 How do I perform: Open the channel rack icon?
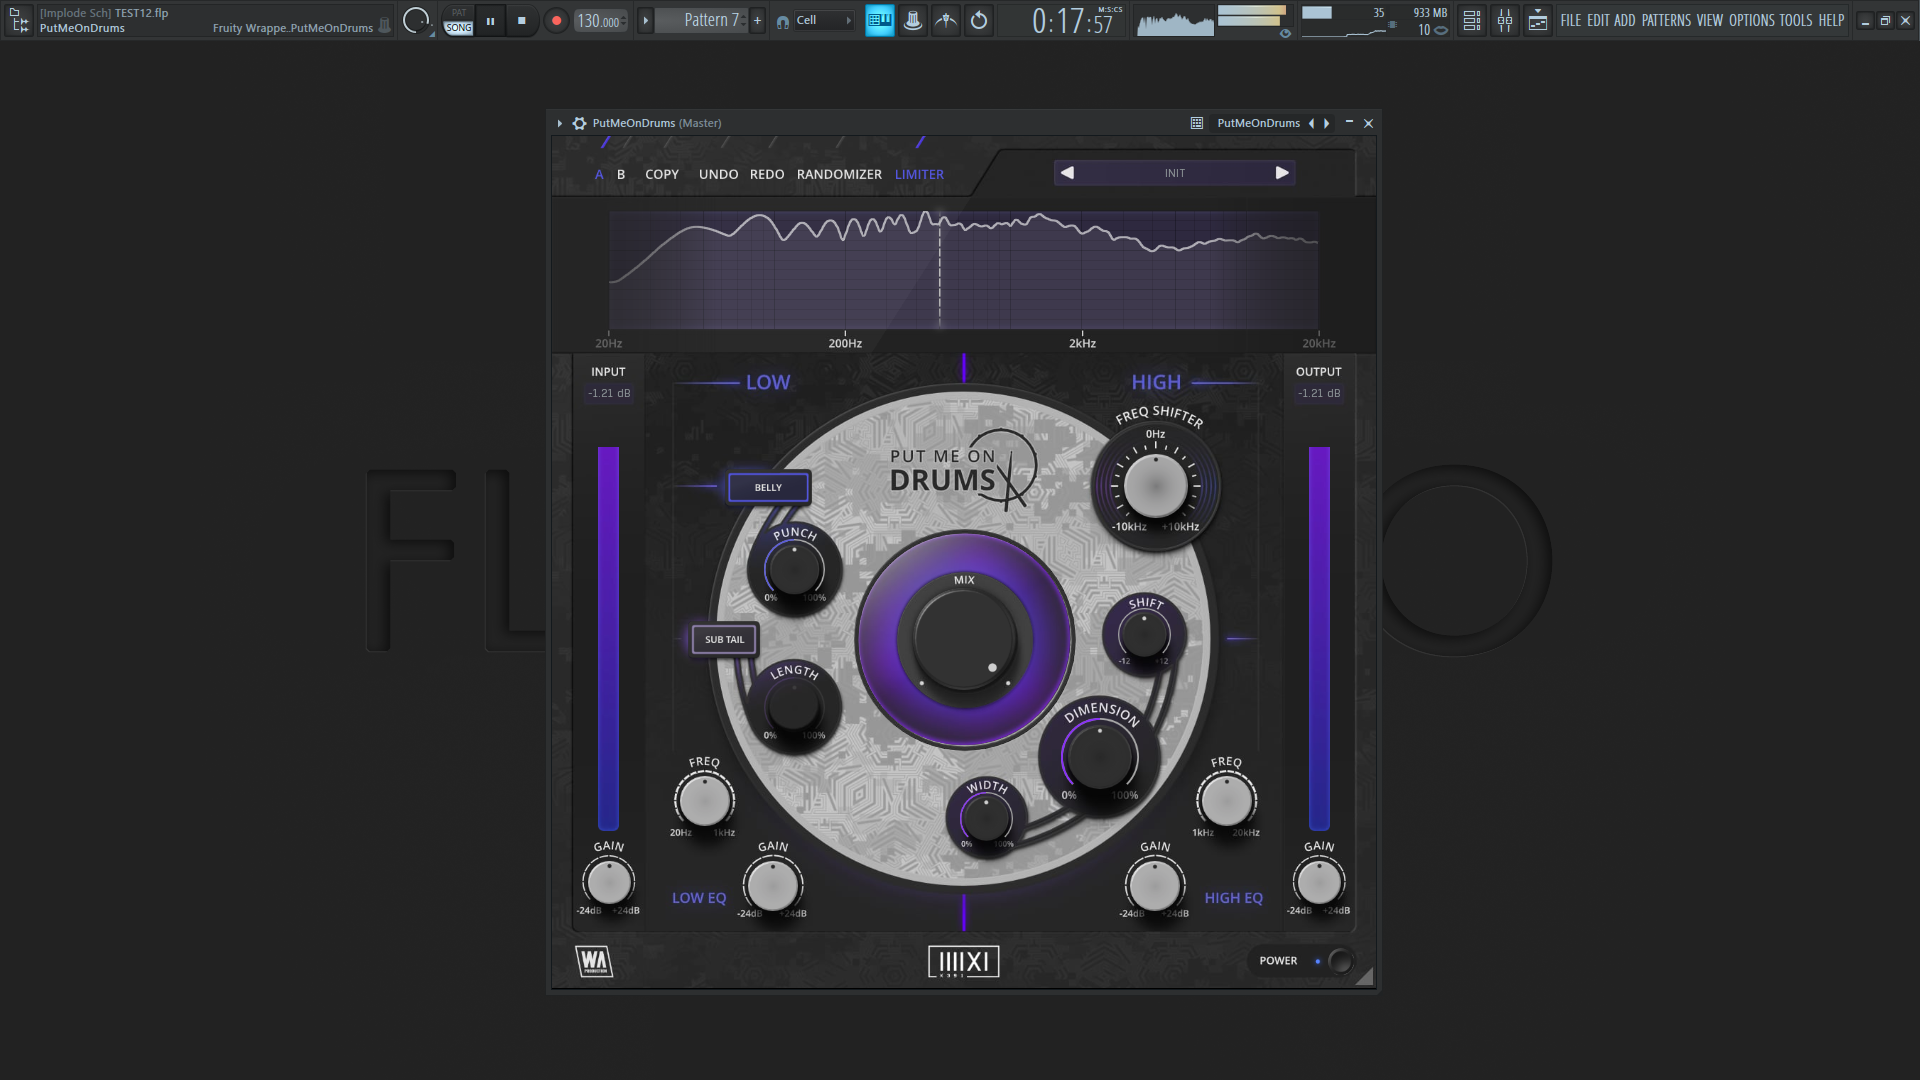point(1471,20)
